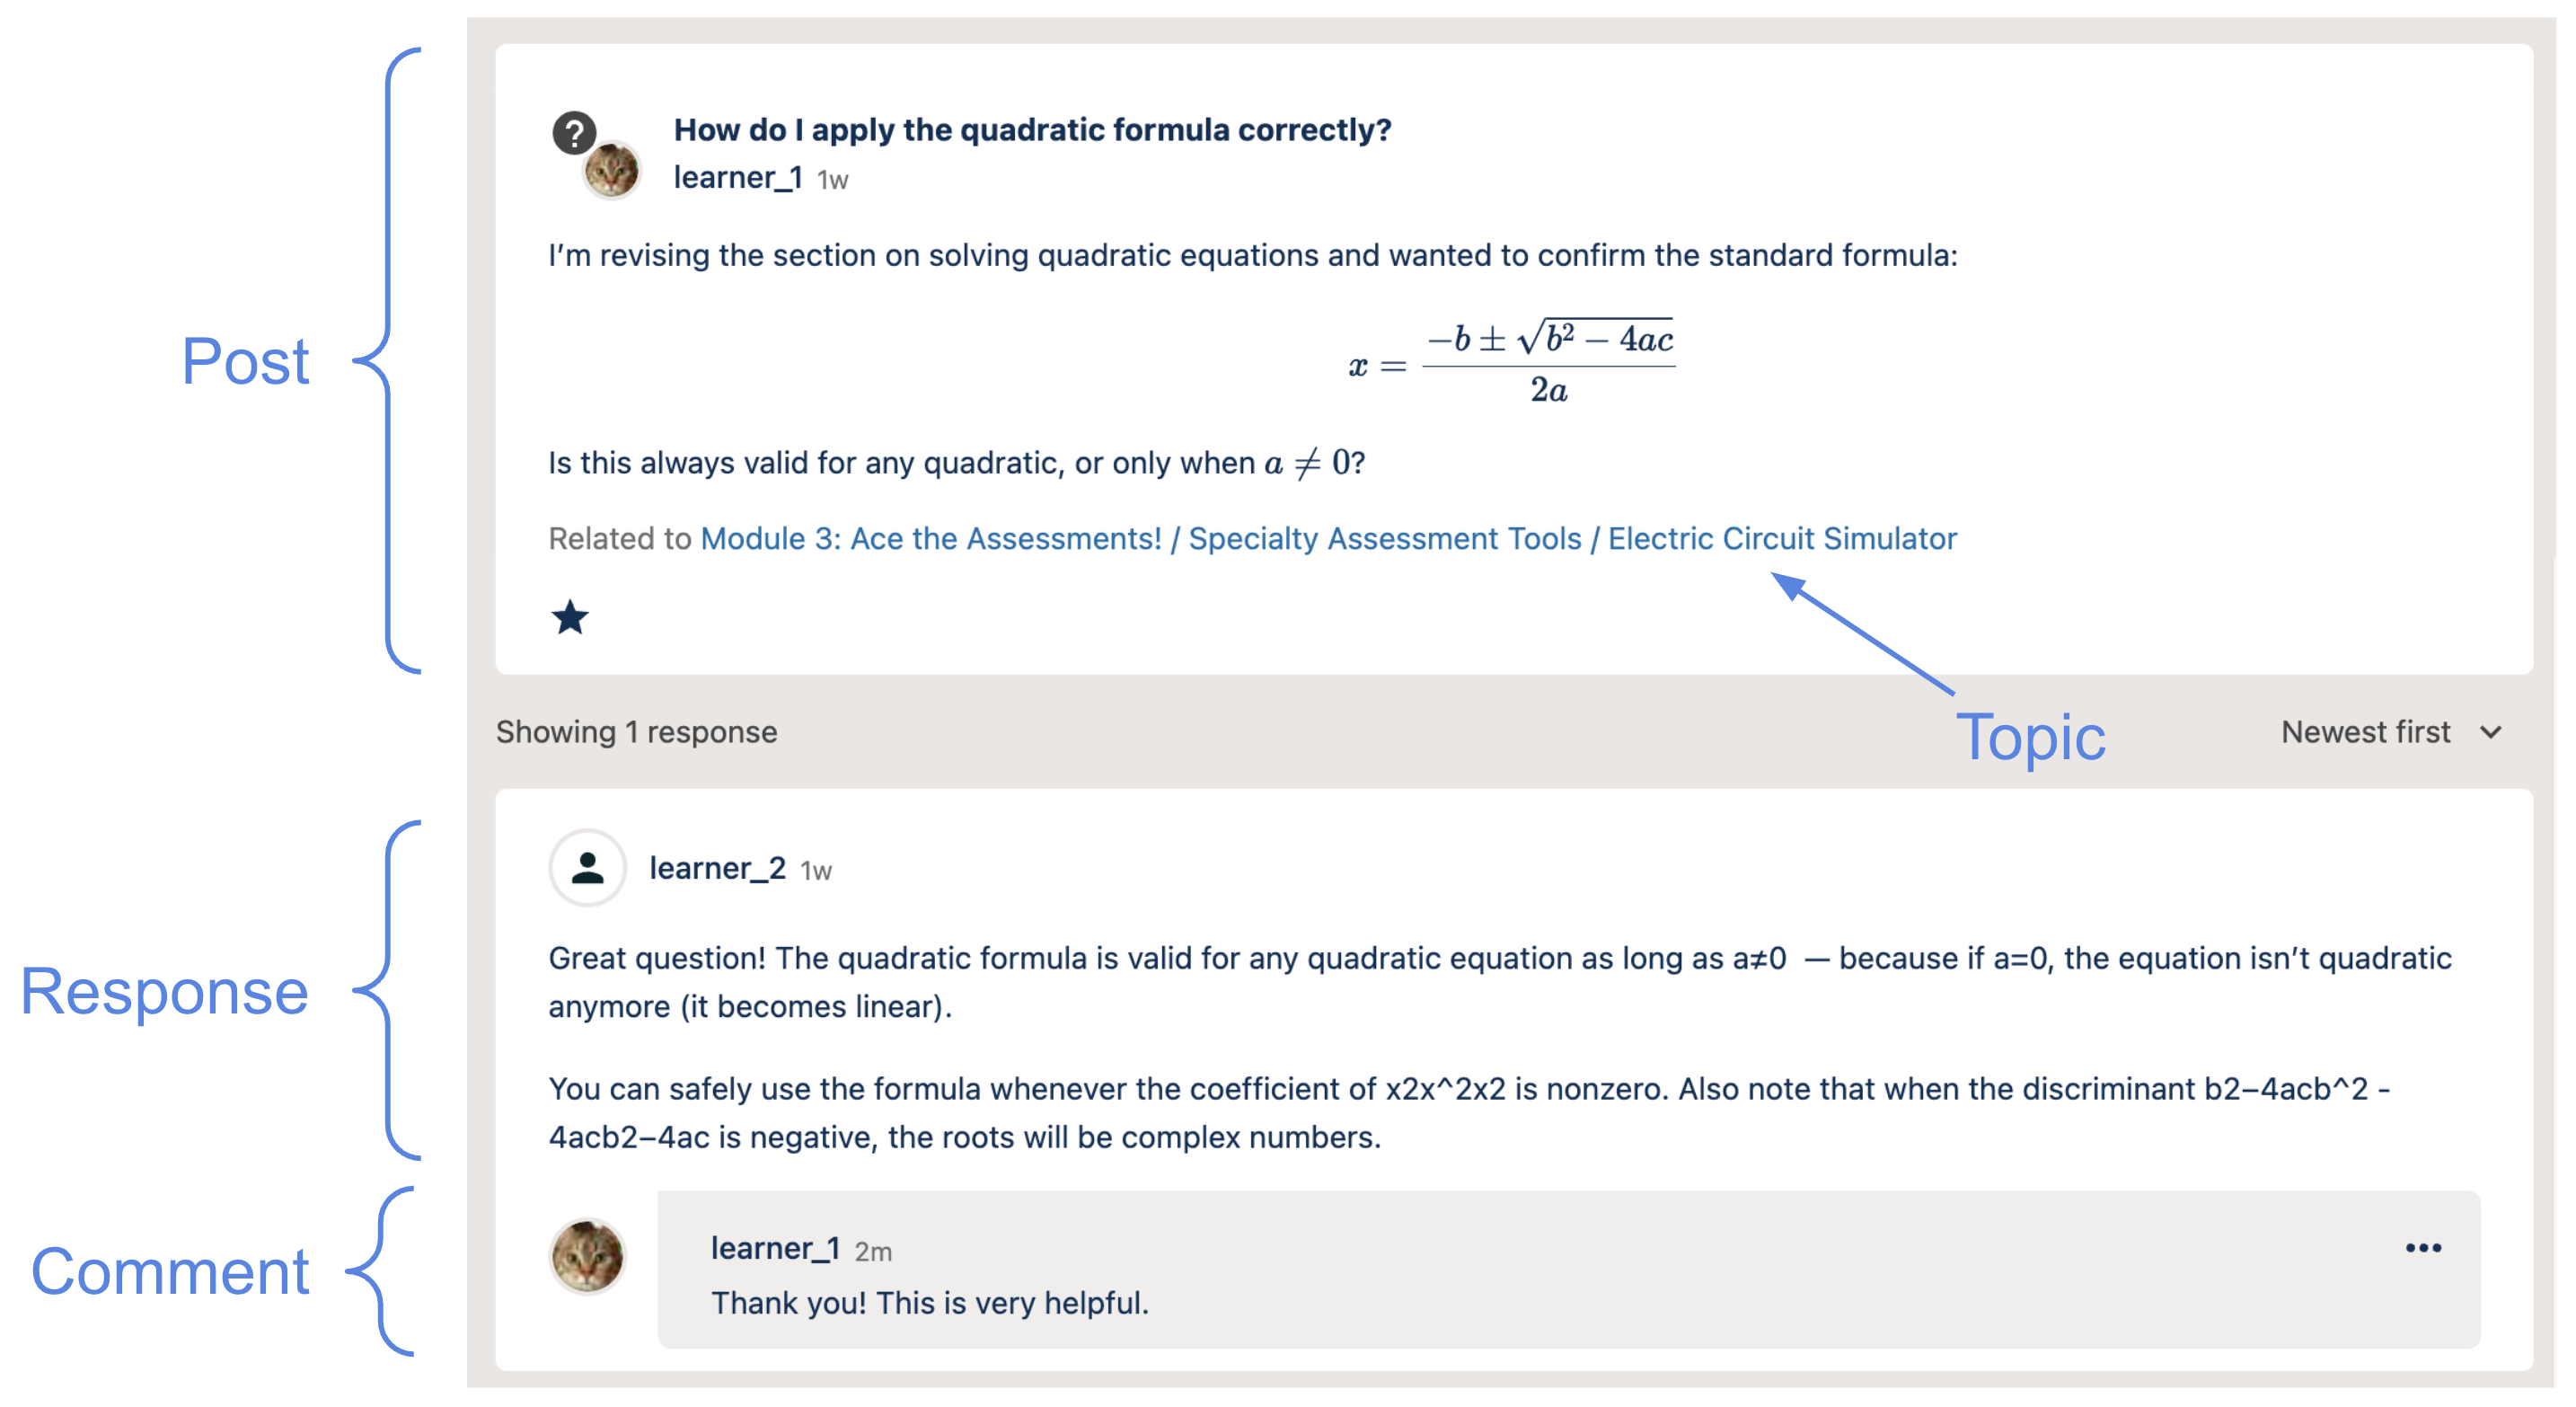Expand the Newest first sort dropdown
The height and width of the screenshot is (1407, 2576).
pyautogui.click(x=2390, y=732)
